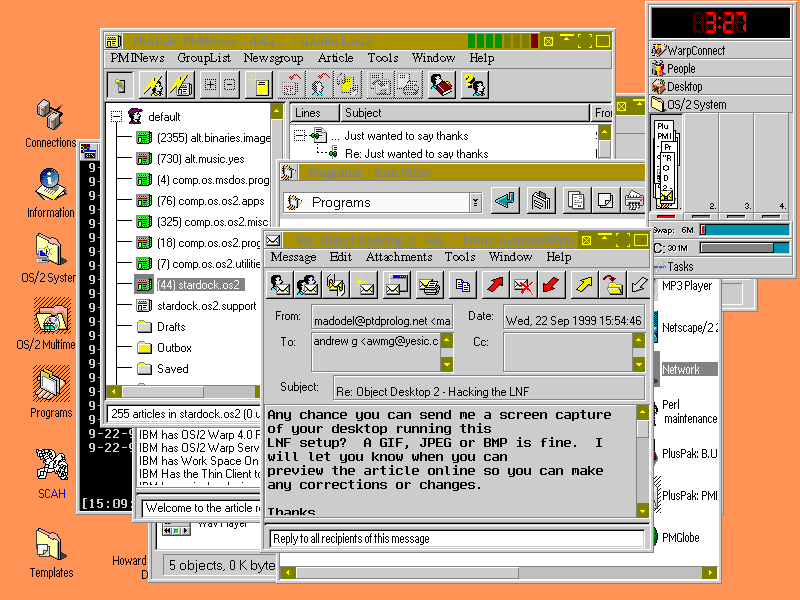Open the address book icon in PMINews toolbar
The height and width of the screenshot is (600, 800).
(x=442, y=85)
